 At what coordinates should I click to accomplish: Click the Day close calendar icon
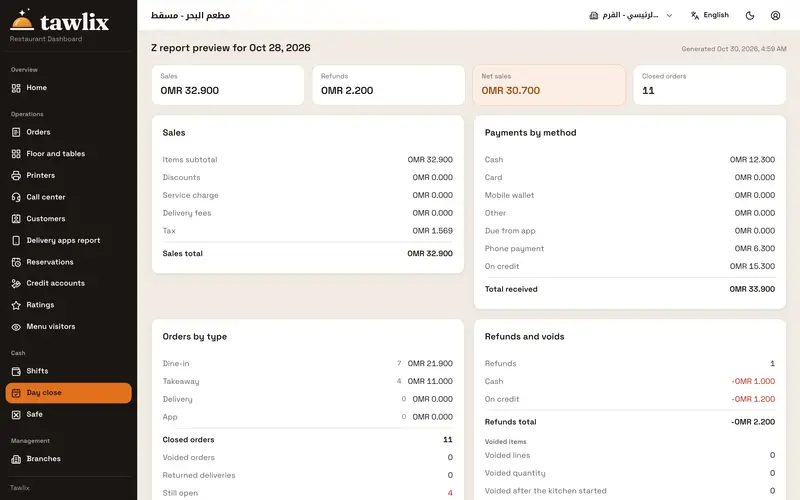pyautogui.click(x=16, y=393)
